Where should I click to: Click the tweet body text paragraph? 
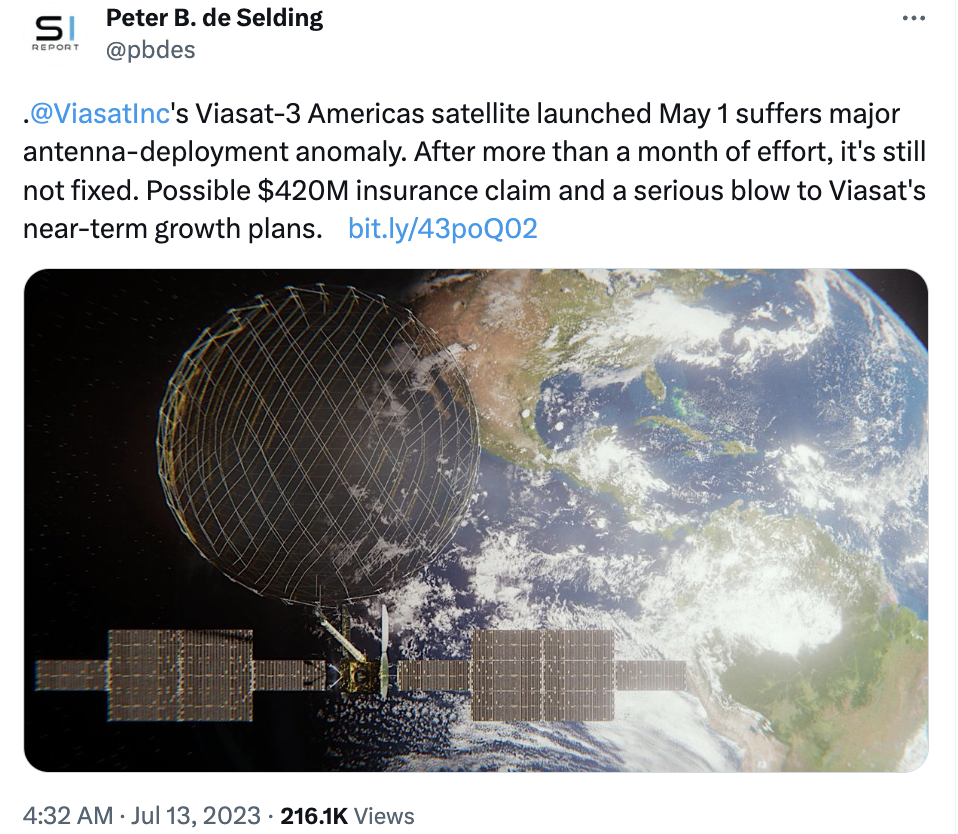(x=475, y=171)
